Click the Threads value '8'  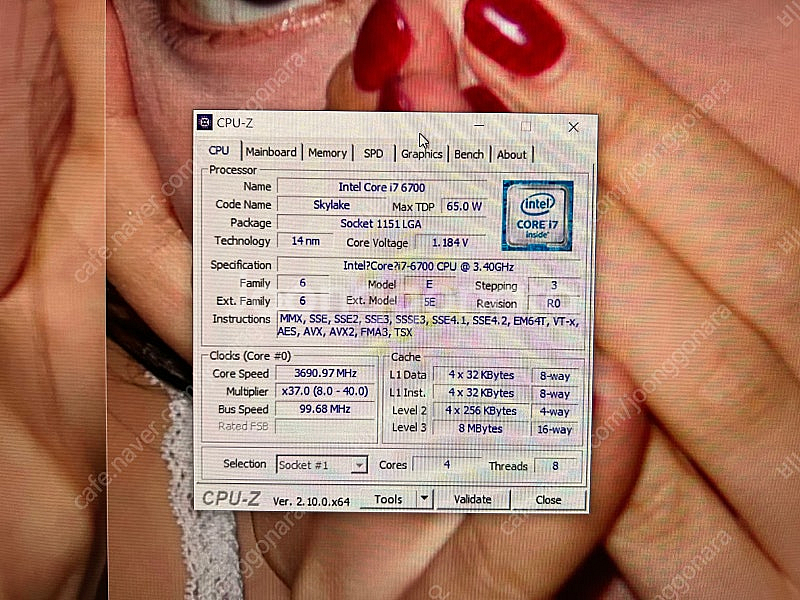[555, 466]
